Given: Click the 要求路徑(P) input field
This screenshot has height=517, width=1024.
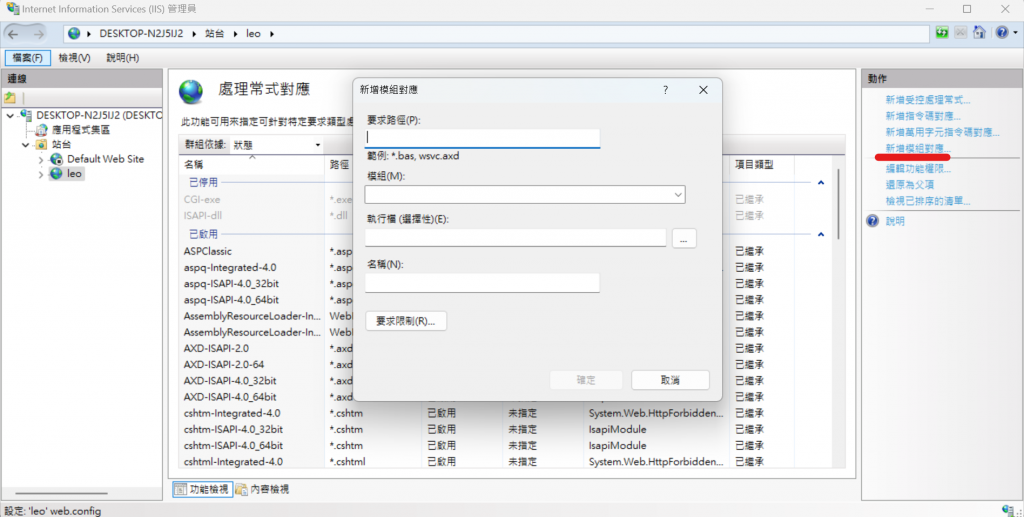Looking at the screenshot, I should point(482,138).
